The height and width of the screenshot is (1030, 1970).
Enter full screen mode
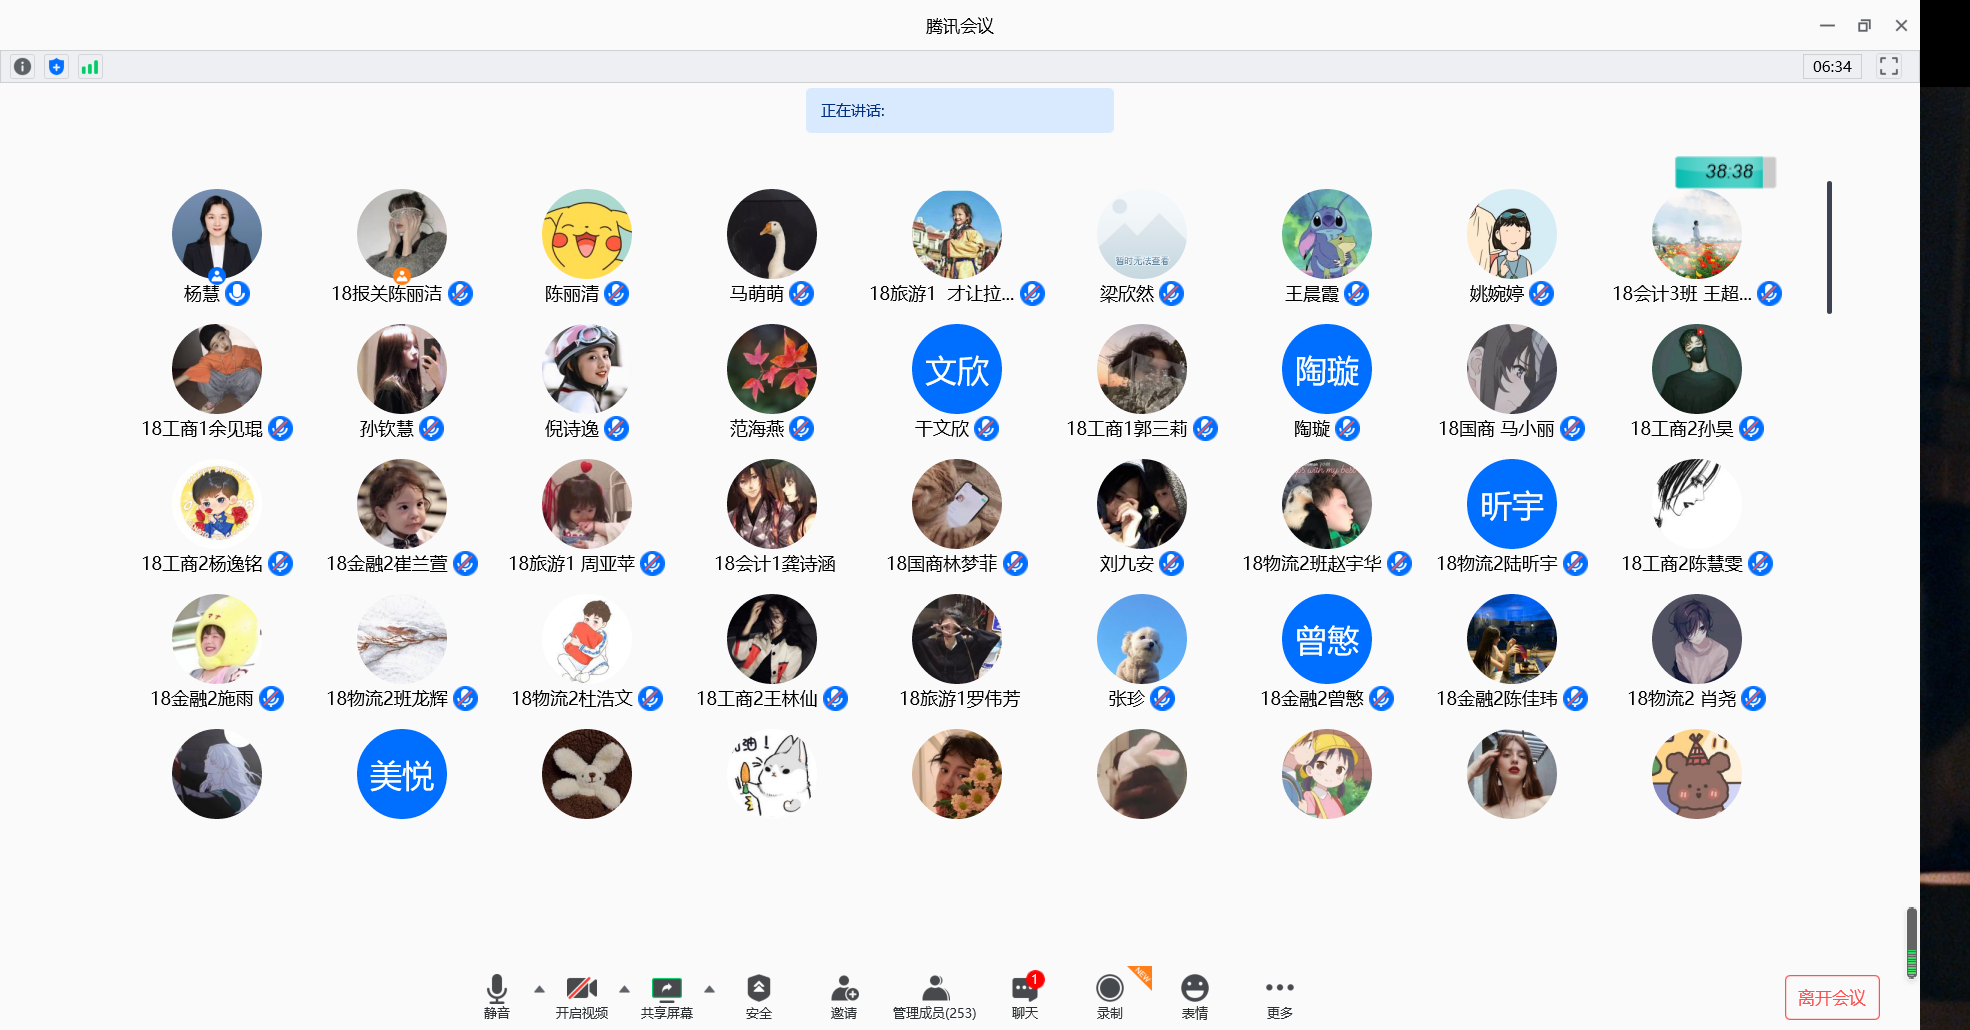coord(1888,67)
